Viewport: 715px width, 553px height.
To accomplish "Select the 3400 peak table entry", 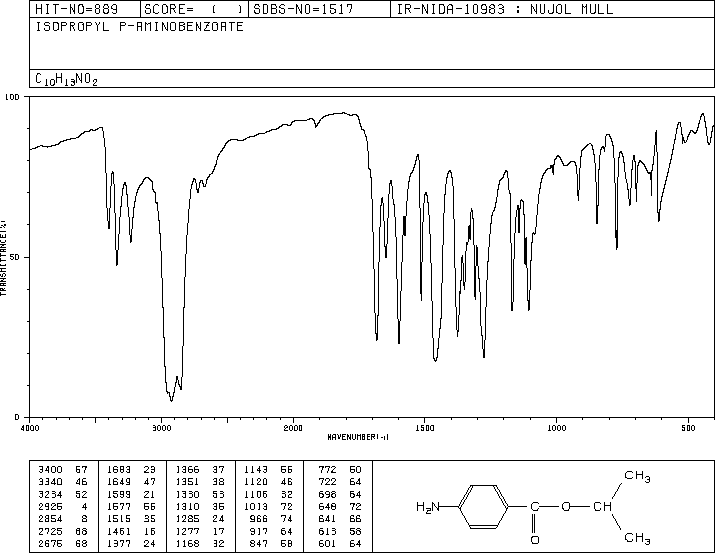I will click(x=63, y=470).
